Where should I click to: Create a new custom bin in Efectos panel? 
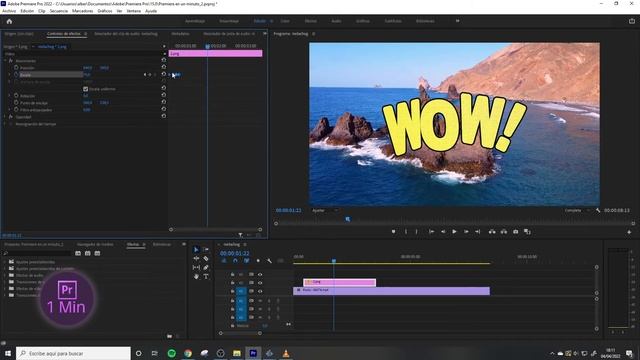pos(170,336)
